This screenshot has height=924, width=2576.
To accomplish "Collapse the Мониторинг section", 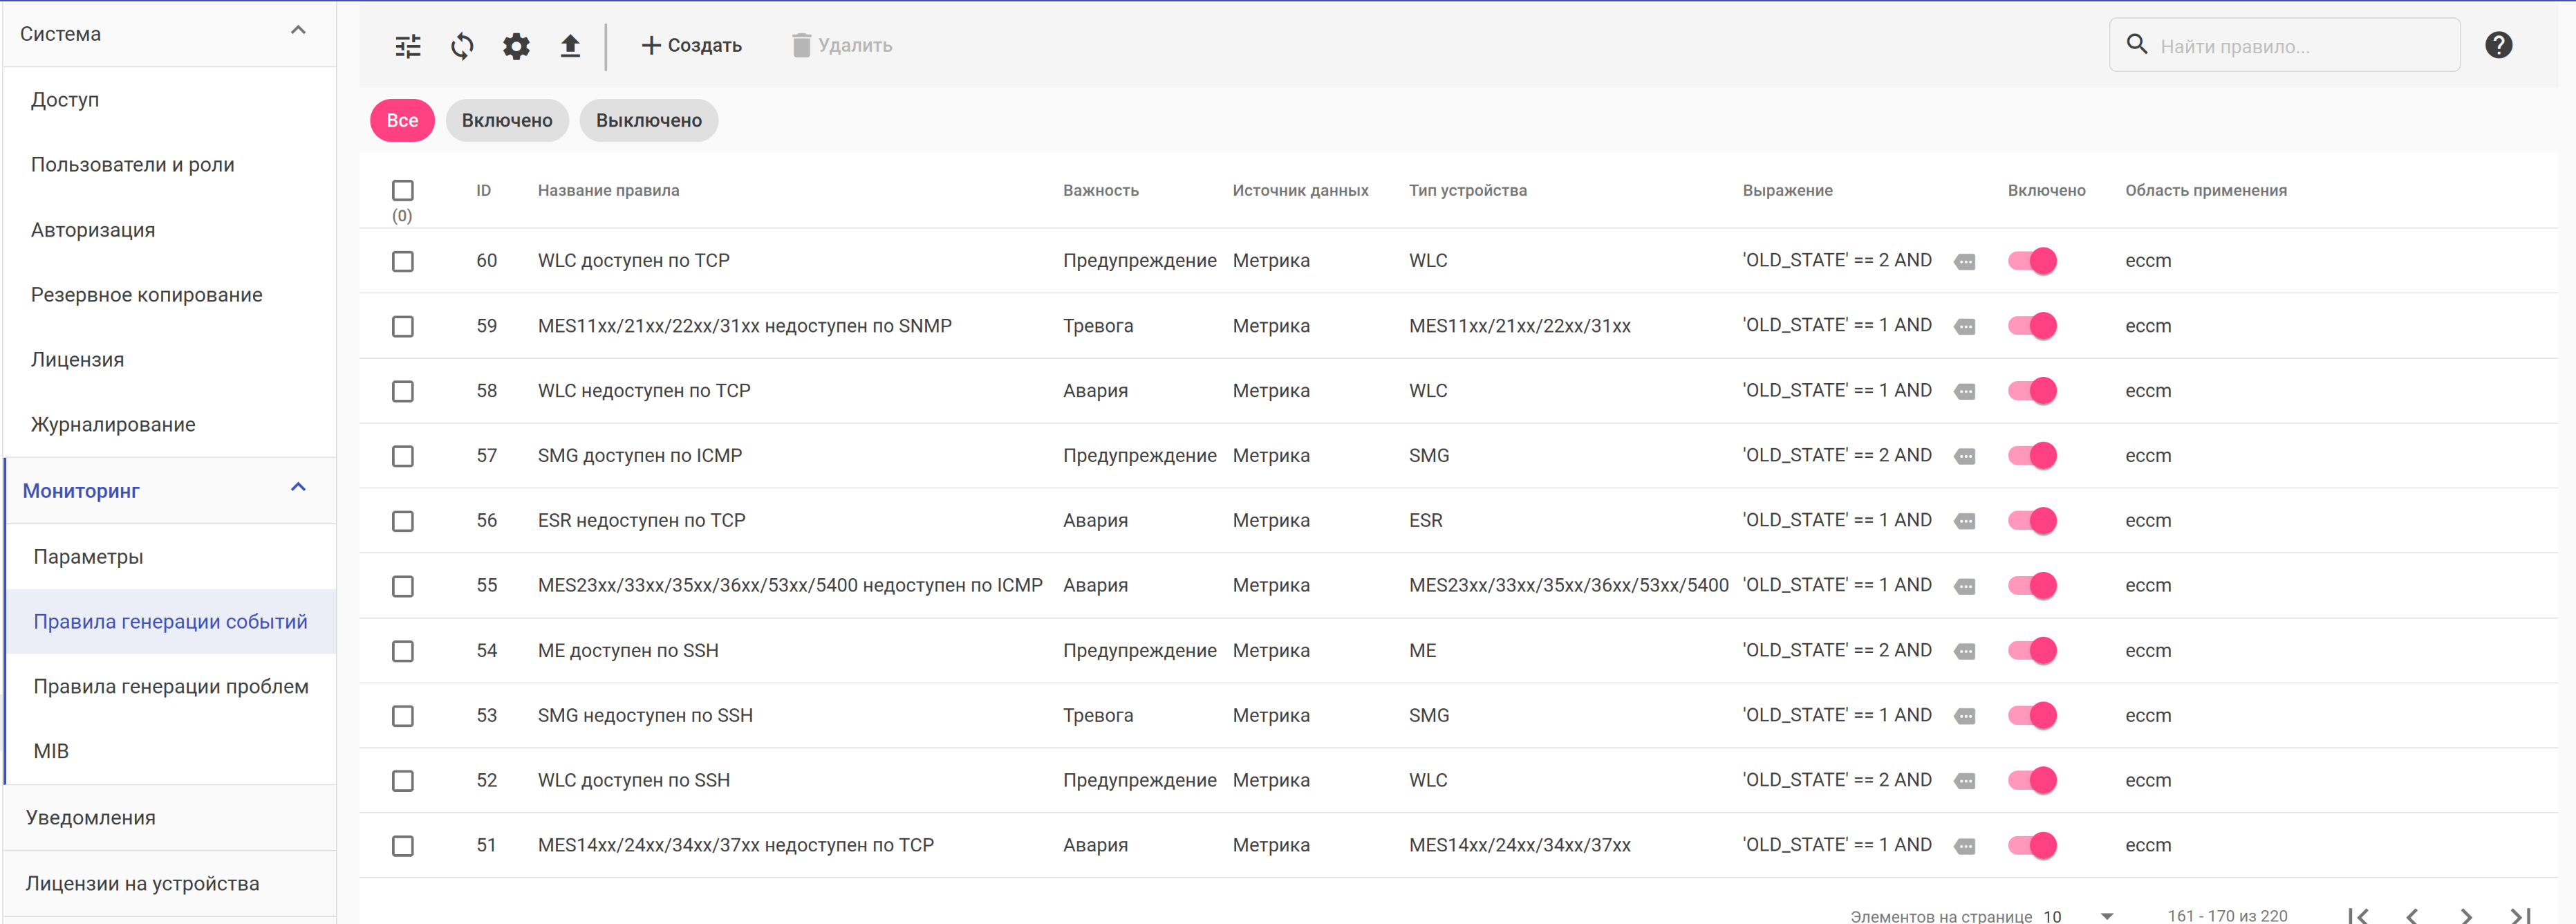I will tap(298, 488).
